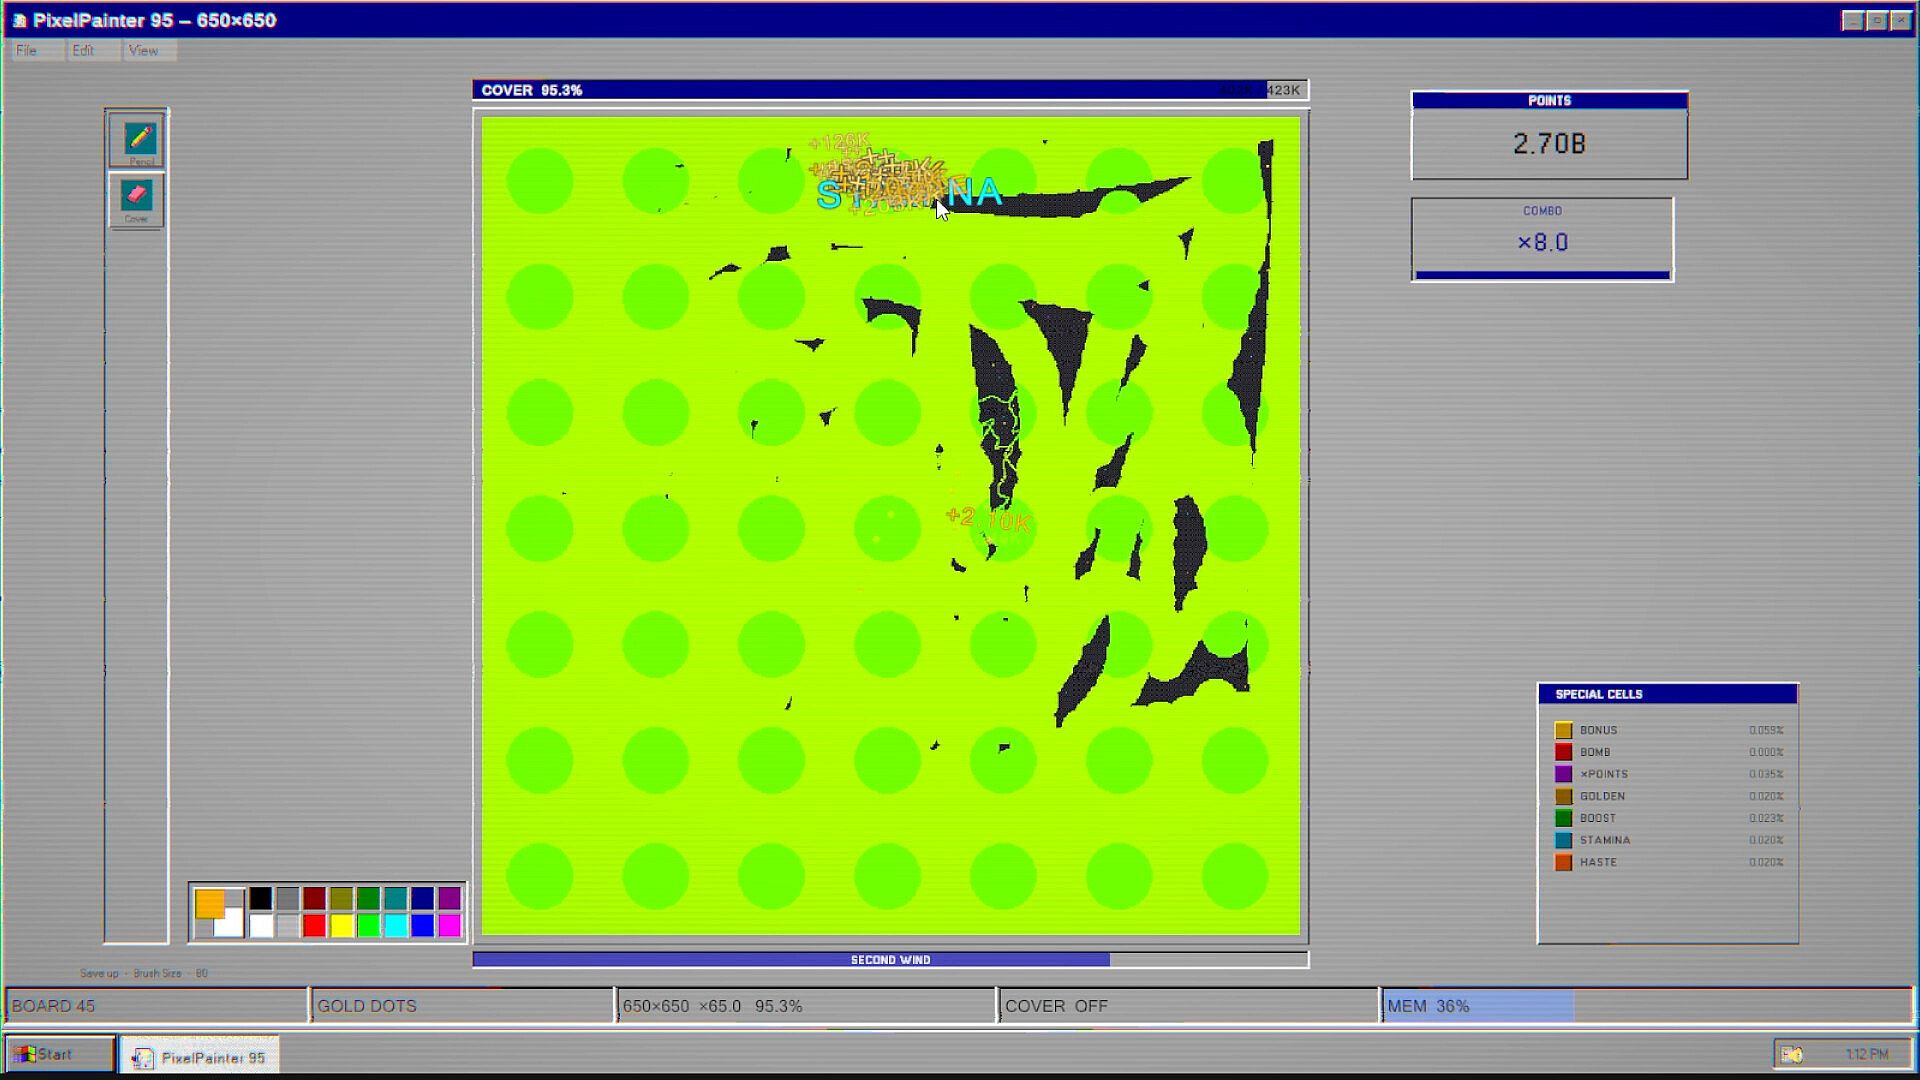This screenshot has width=1920, height=1080.
Task: Select the Cover eraser tool
Action: pyautogui.click(x=137, y=199)
